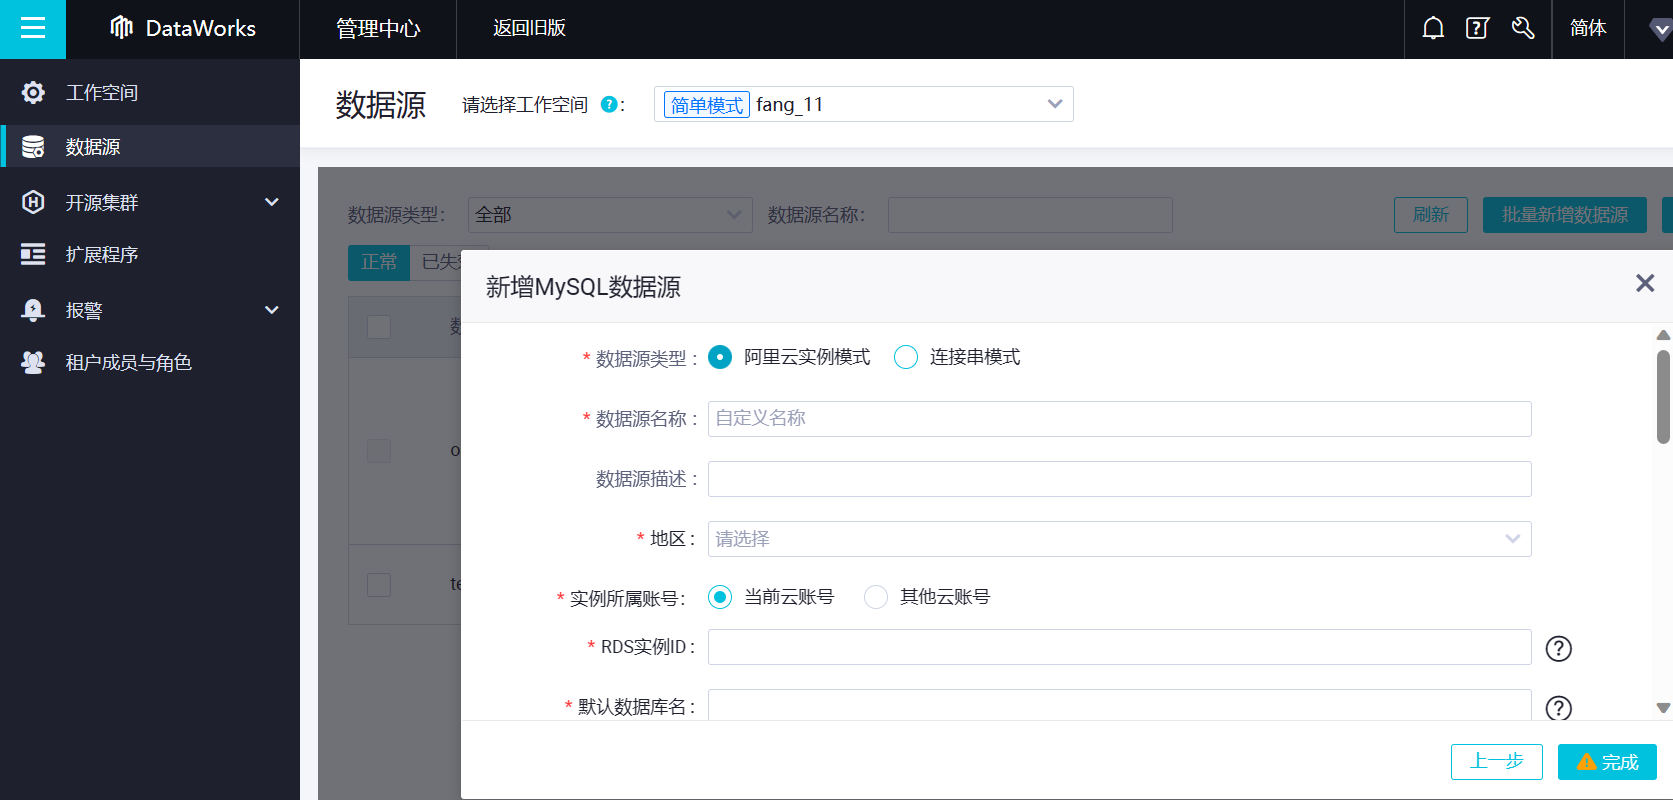The height and width of the screenshot is (800, 1673).
Task: Open the 数据源类型 全部 dropdown
Action: pos(610,215)
